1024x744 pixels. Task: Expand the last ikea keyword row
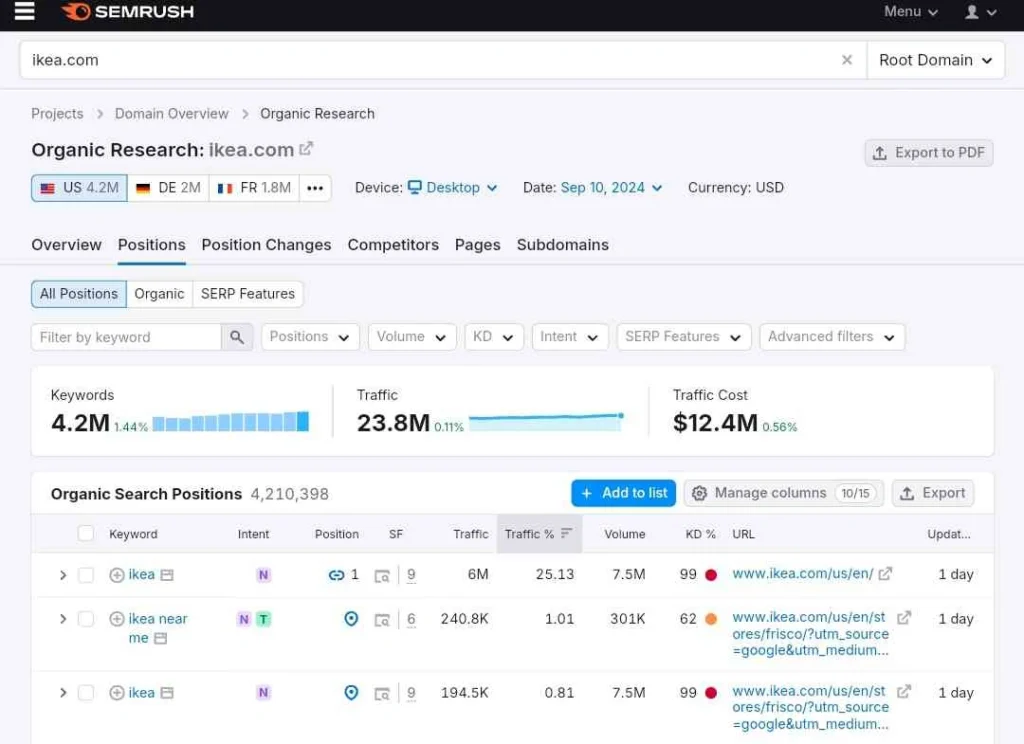tap(63, 692)
